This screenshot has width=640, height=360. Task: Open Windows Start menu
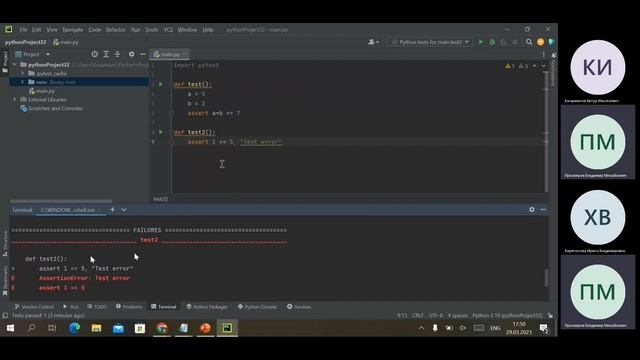pyautogui.click(x=10, y=328)
